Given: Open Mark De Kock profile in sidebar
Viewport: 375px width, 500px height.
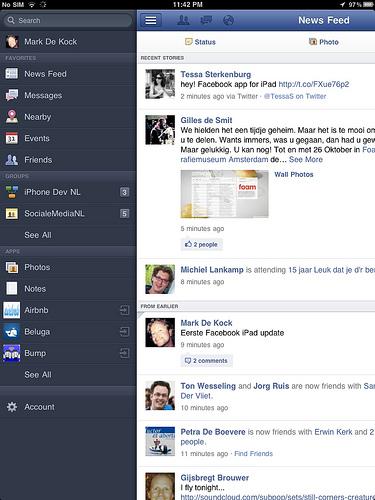Looking at the screenshot, I should [x=68, y=42].
